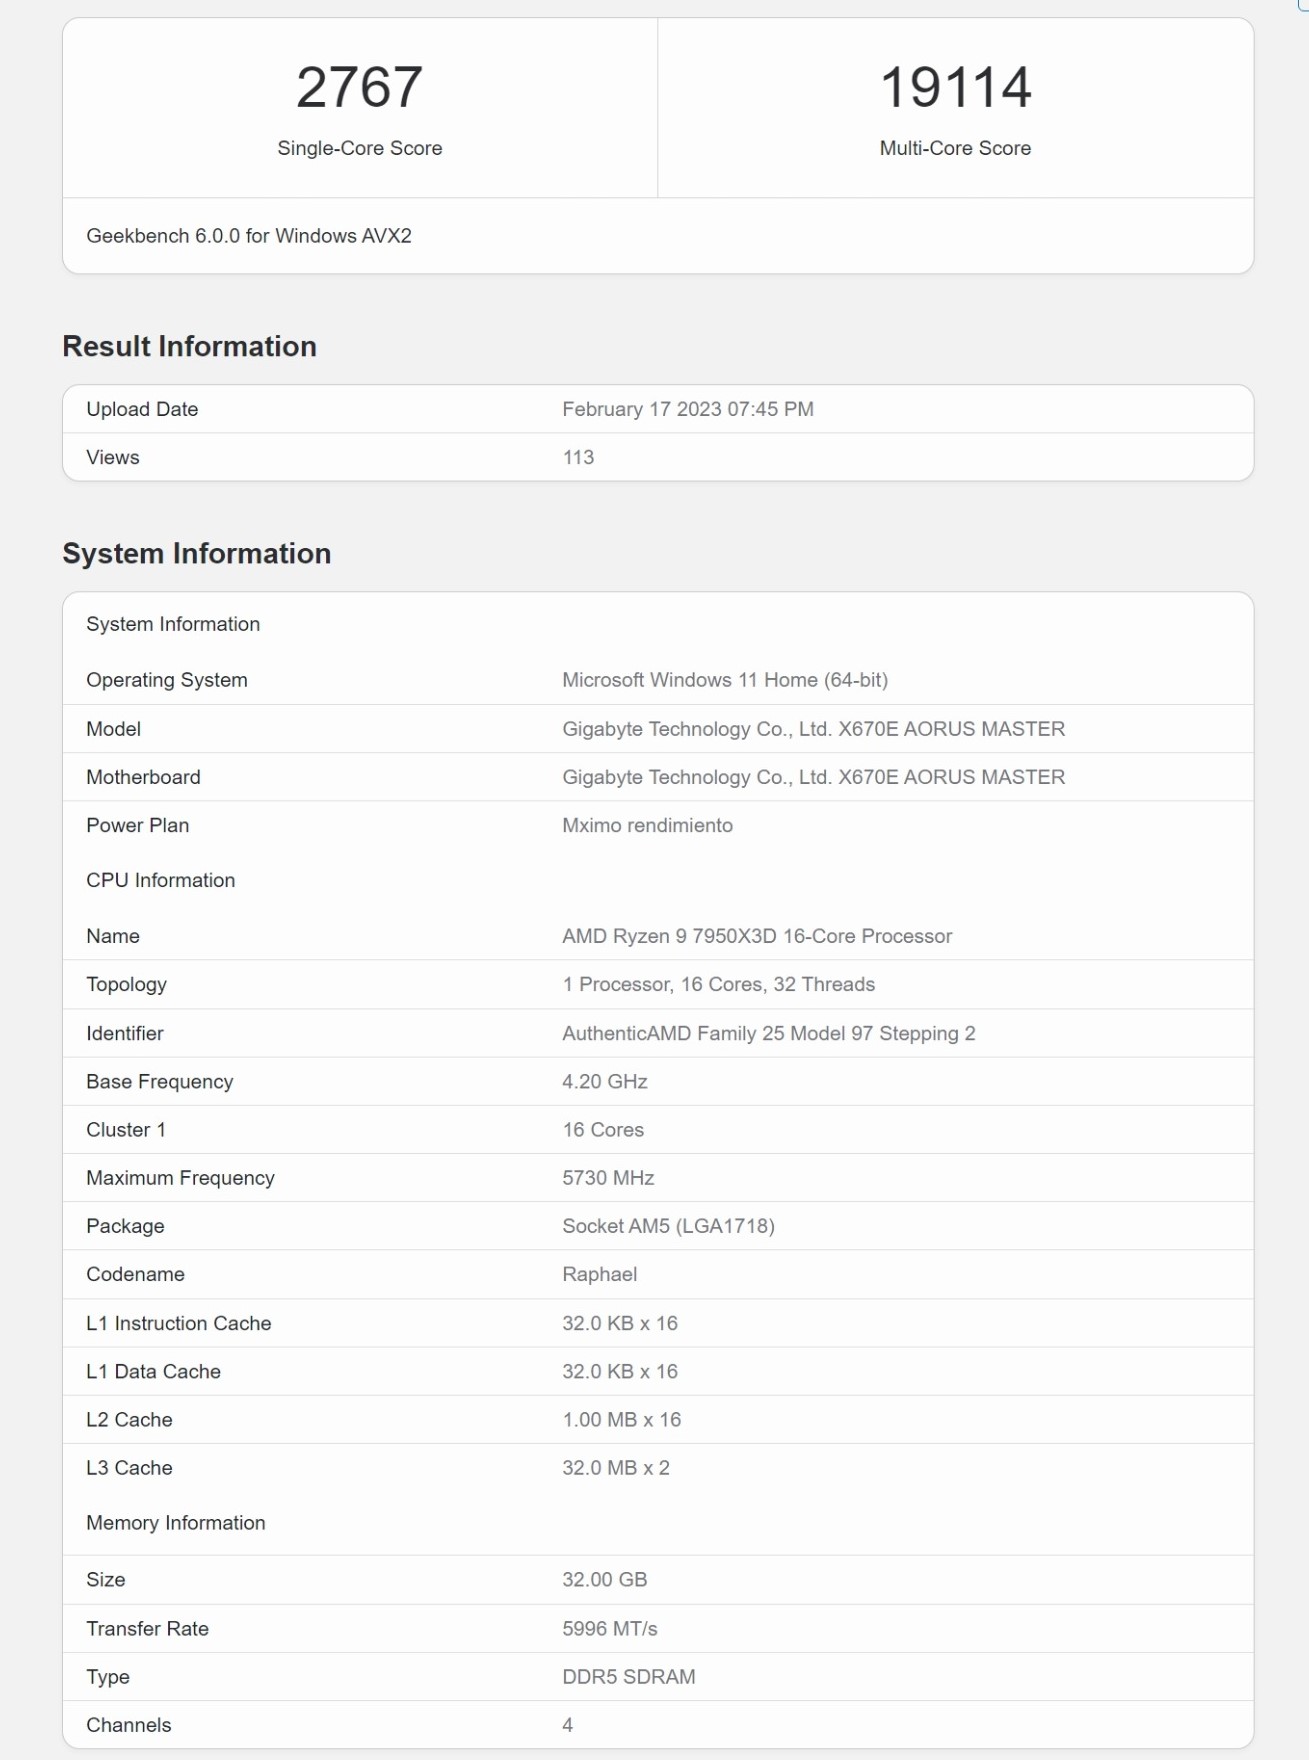Click the L1 Instruction Cache label
The width and height of the screenshot is (1309, 1760).
(179, 1323)
